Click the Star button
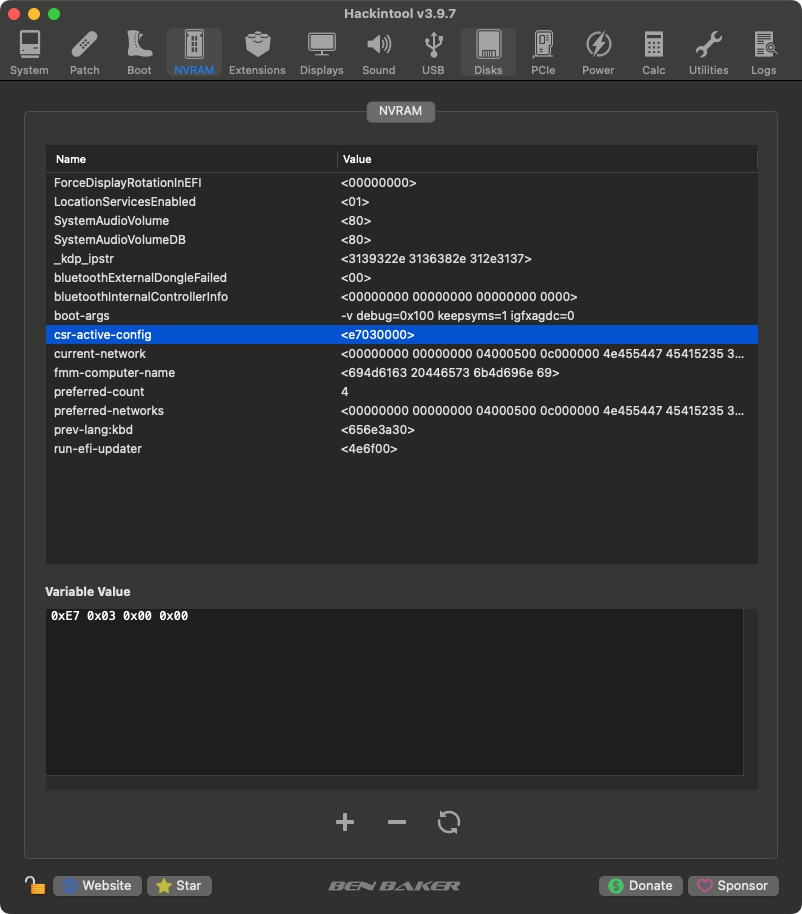 click(180, 885)
